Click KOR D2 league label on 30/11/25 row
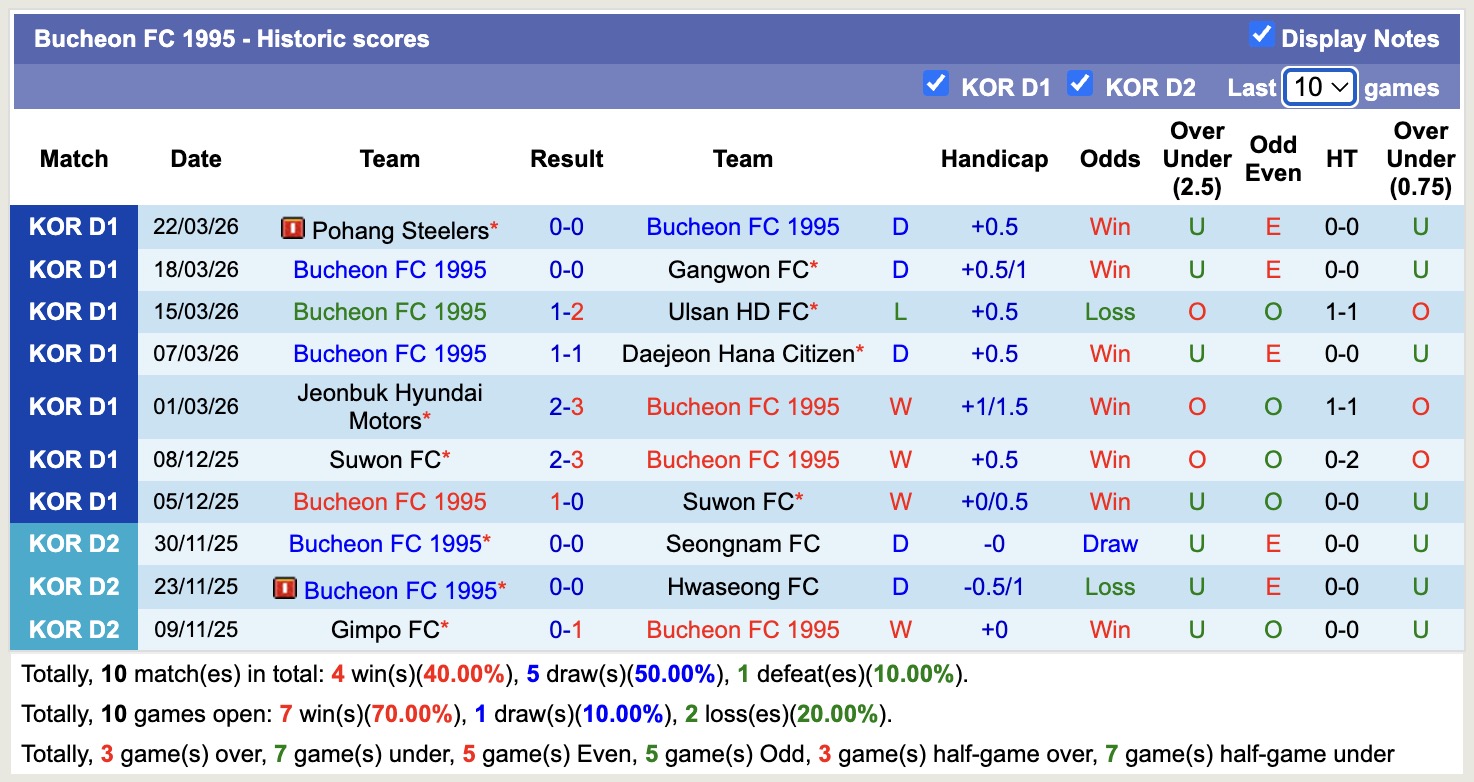 tap(74, 544)
